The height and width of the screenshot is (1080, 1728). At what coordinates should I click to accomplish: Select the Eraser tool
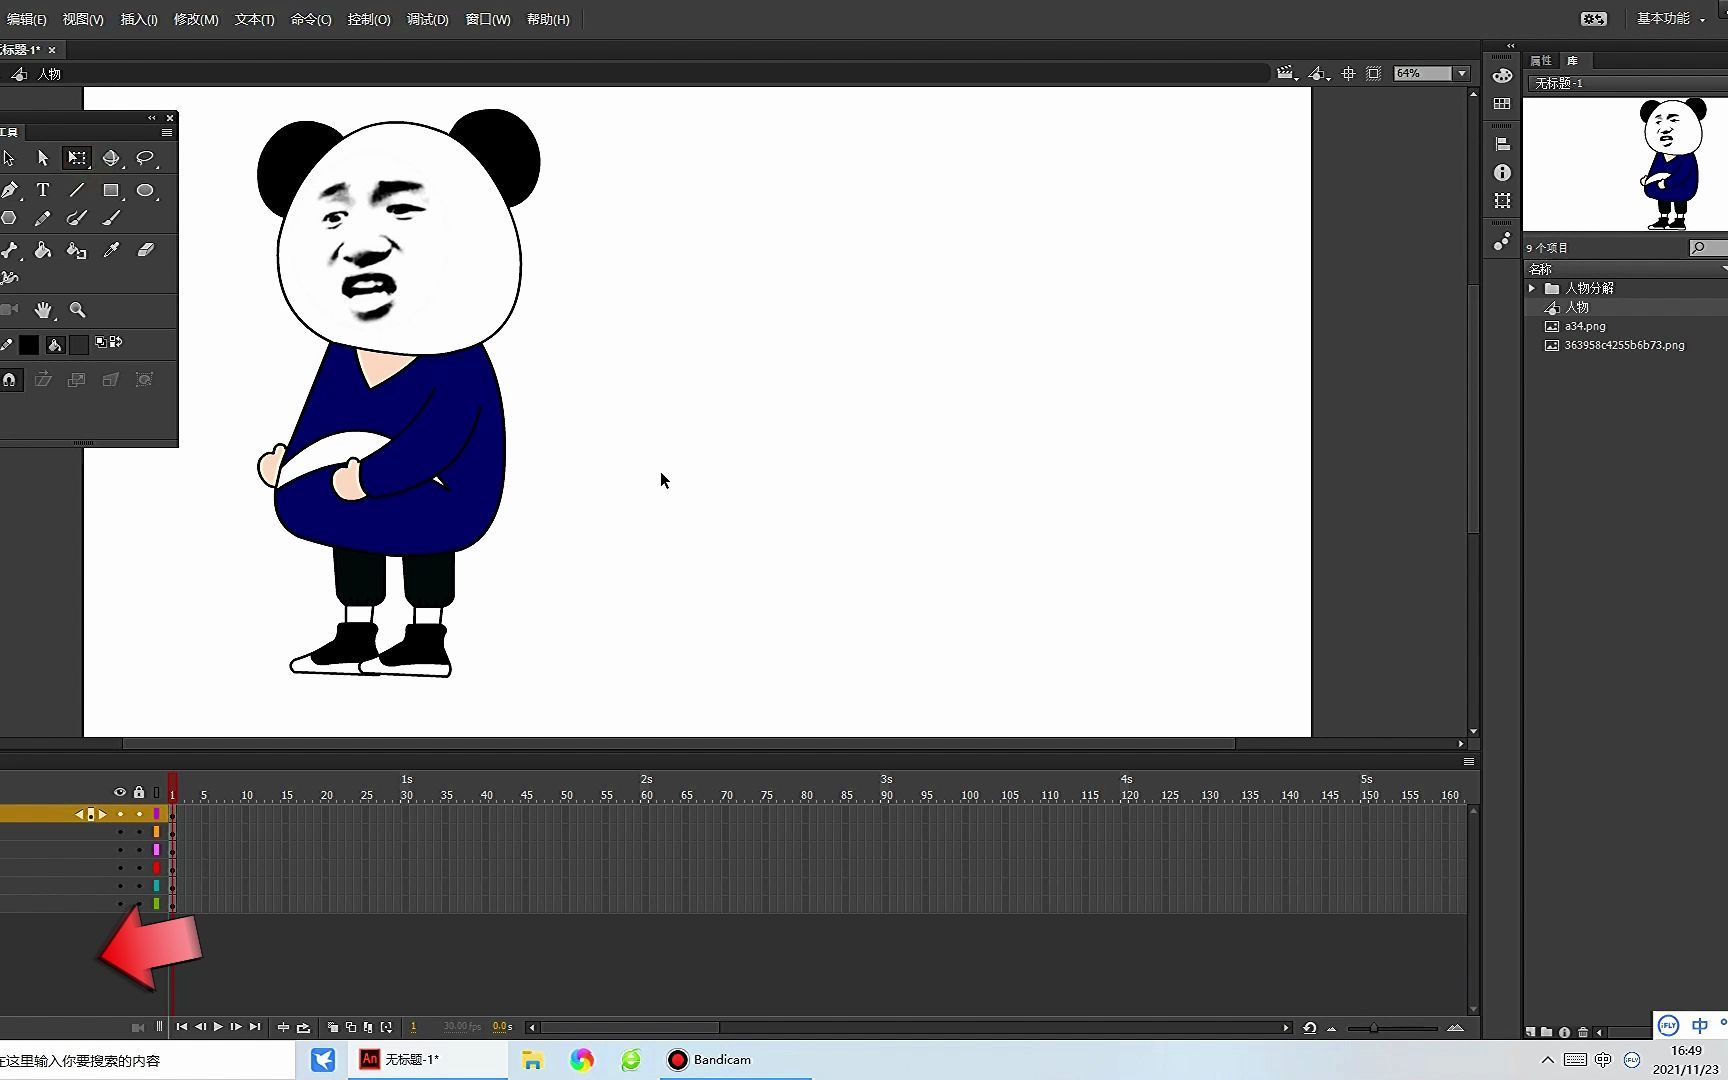145,250
